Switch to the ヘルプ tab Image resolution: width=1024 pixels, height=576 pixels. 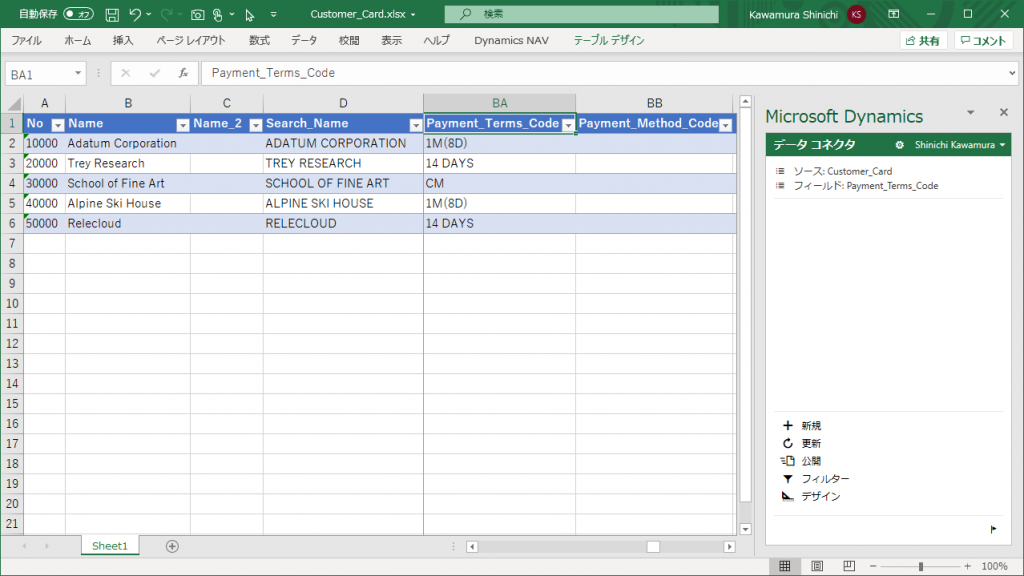click(436, 40)
